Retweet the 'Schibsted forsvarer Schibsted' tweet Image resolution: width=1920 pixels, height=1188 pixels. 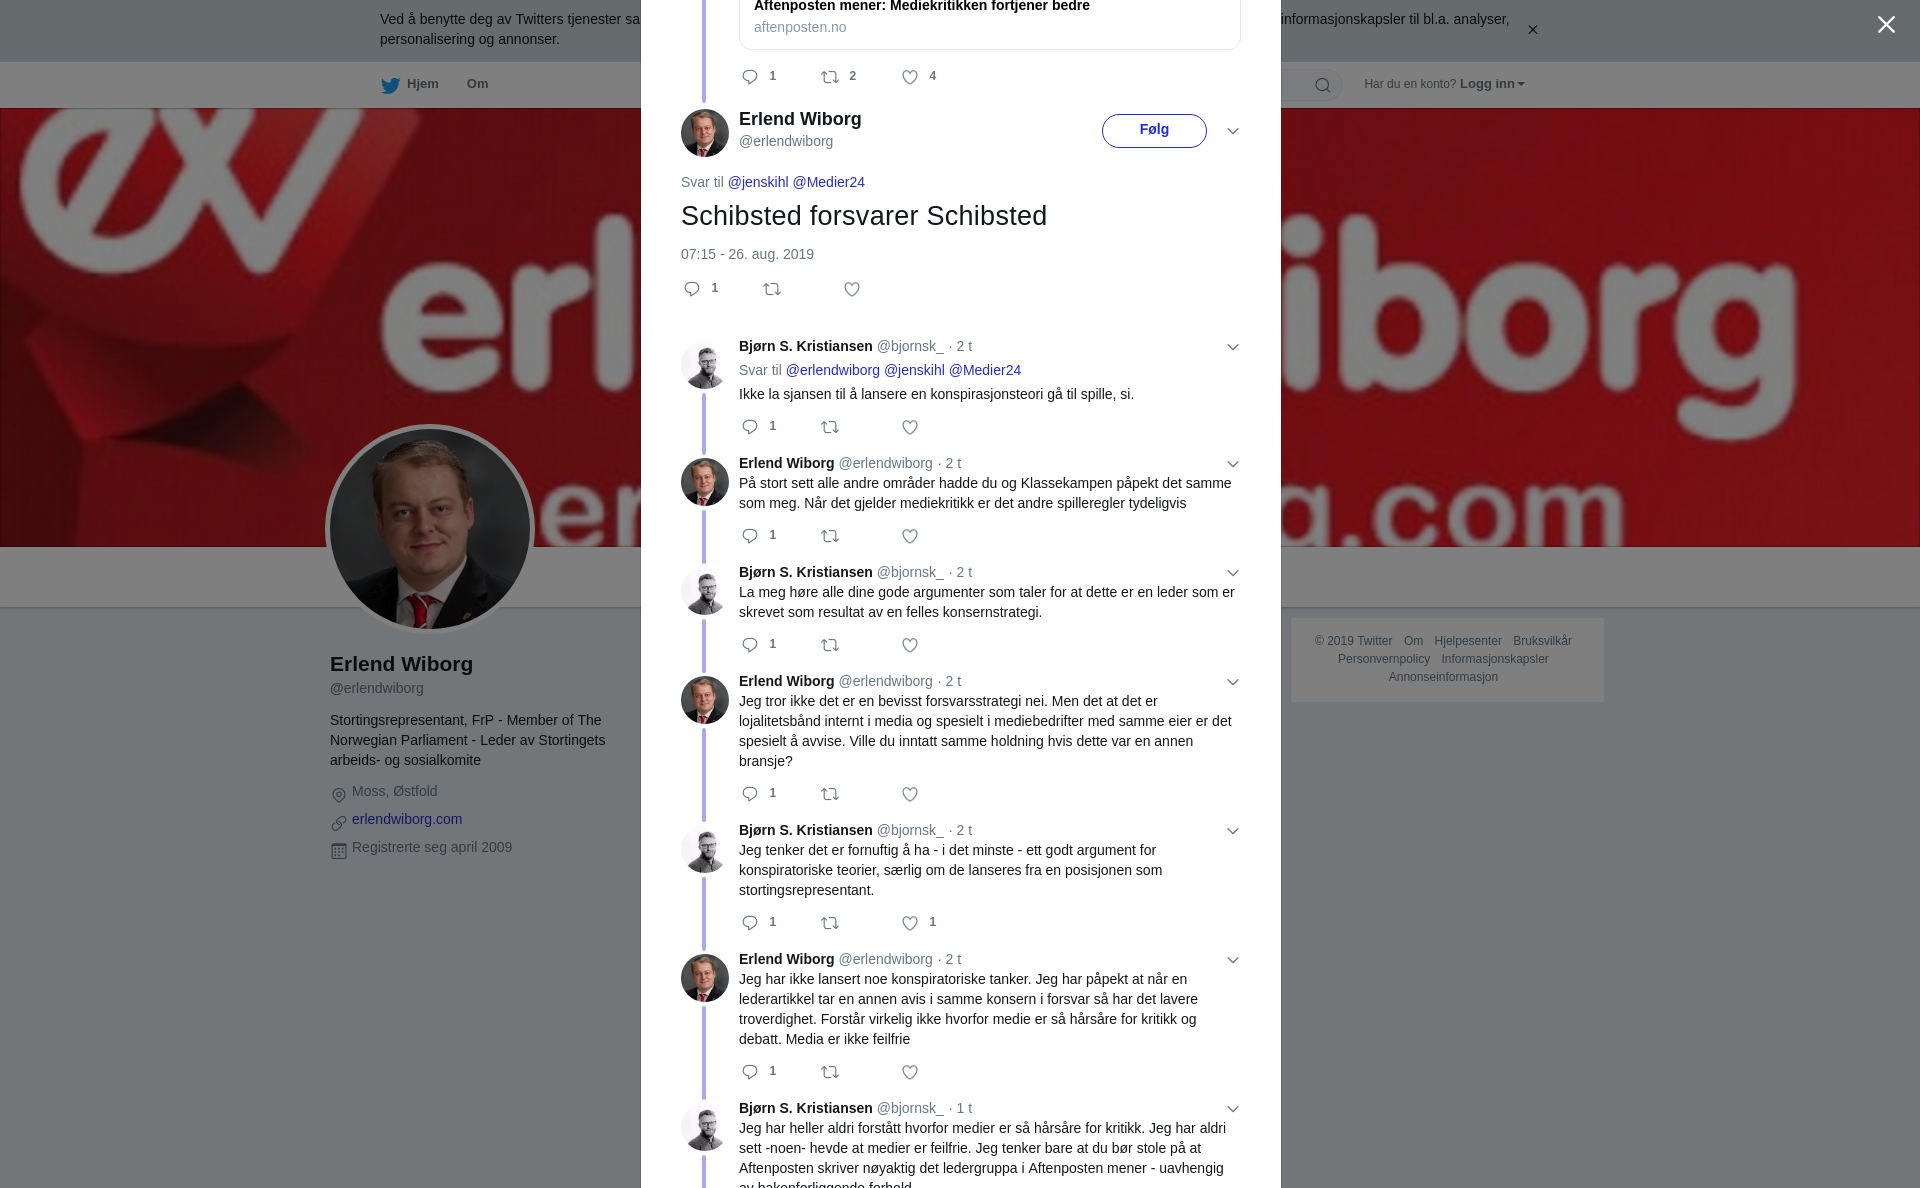pyautogui.click(x=772, y=289)
